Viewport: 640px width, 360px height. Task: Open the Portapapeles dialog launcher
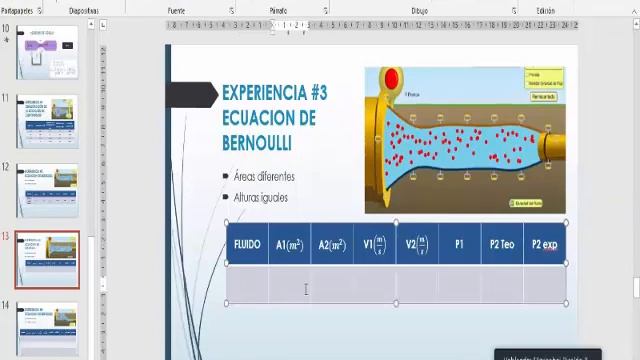(x=40, y=11)
